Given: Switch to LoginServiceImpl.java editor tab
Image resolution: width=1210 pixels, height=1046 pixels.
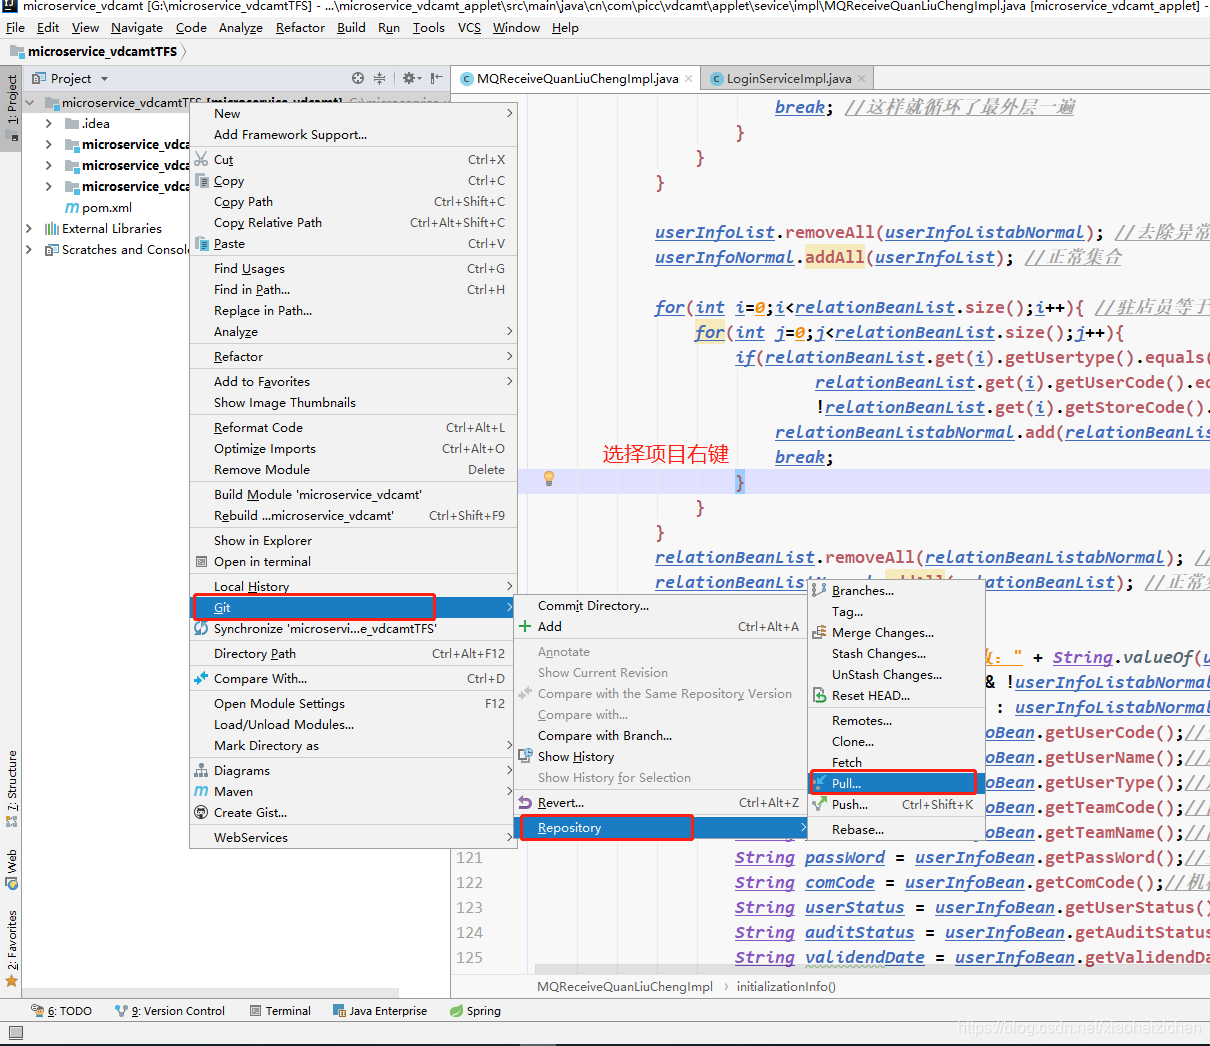Looking at the screenshot, I should point(788,78).
